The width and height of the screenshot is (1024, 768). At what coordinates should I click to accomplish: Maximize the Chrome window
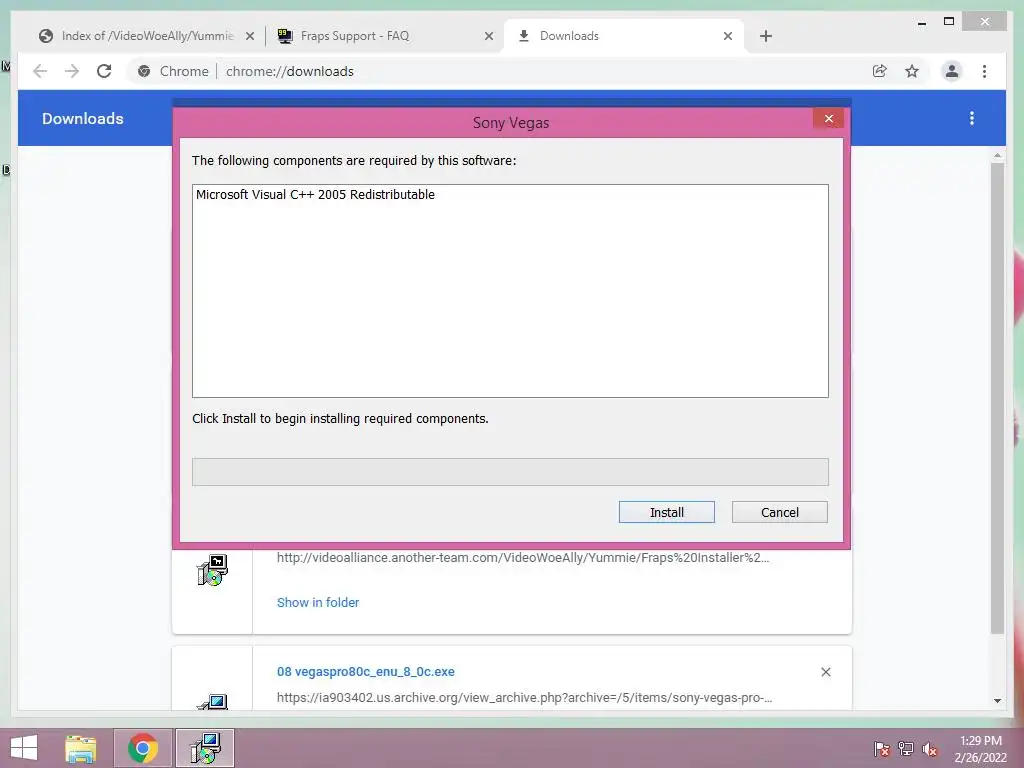(x=949, y=22)
